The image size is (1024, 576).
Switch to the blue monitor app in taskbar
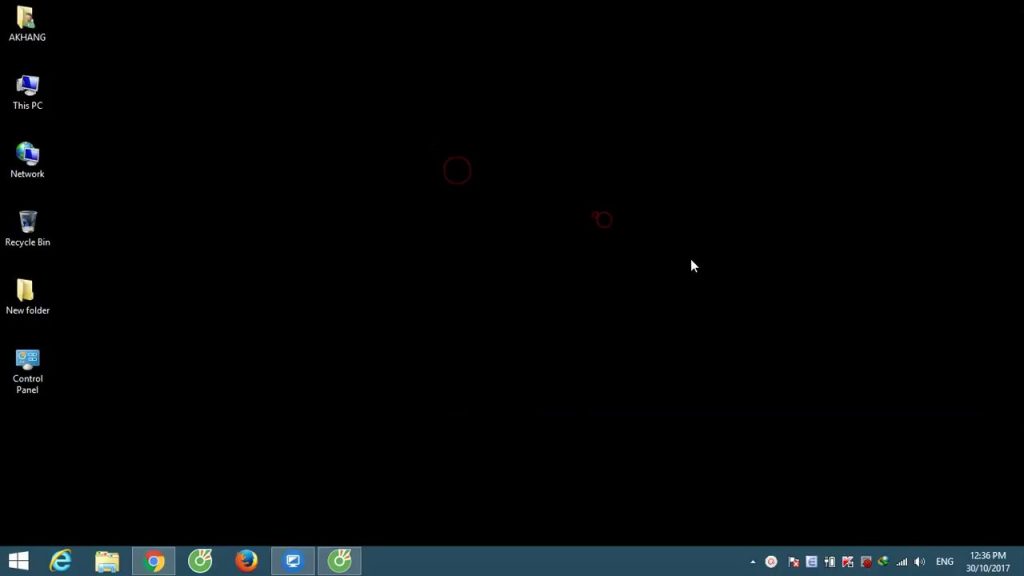click(x=293, y=561)
